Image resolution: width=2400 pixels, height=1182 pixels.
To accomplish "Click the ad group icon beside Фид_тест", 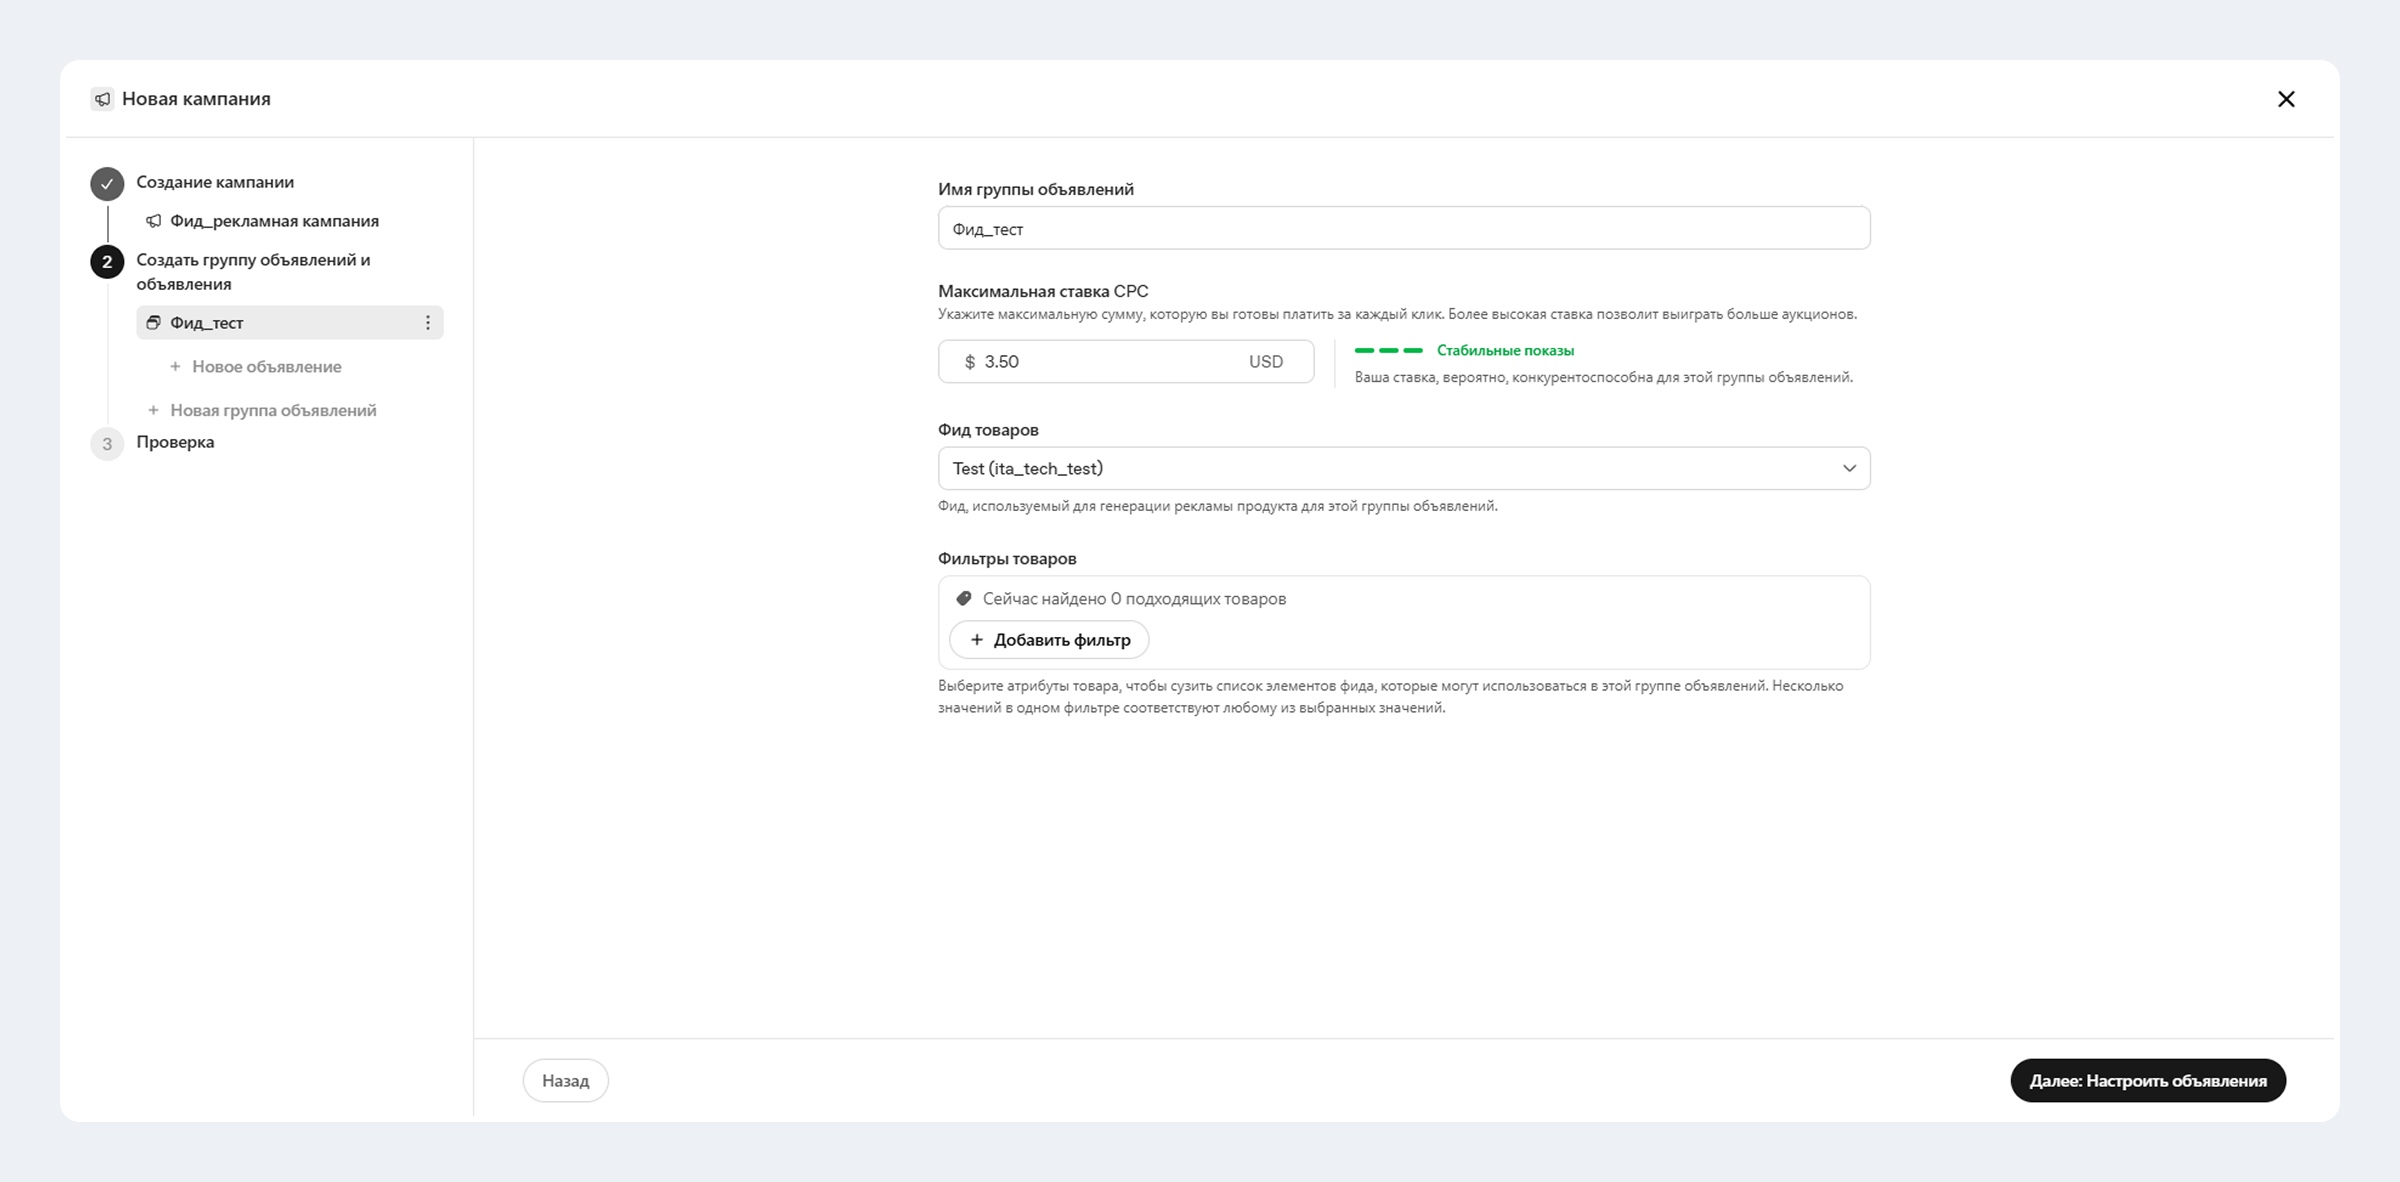I will pyautogui.click(x=153, y=323).
